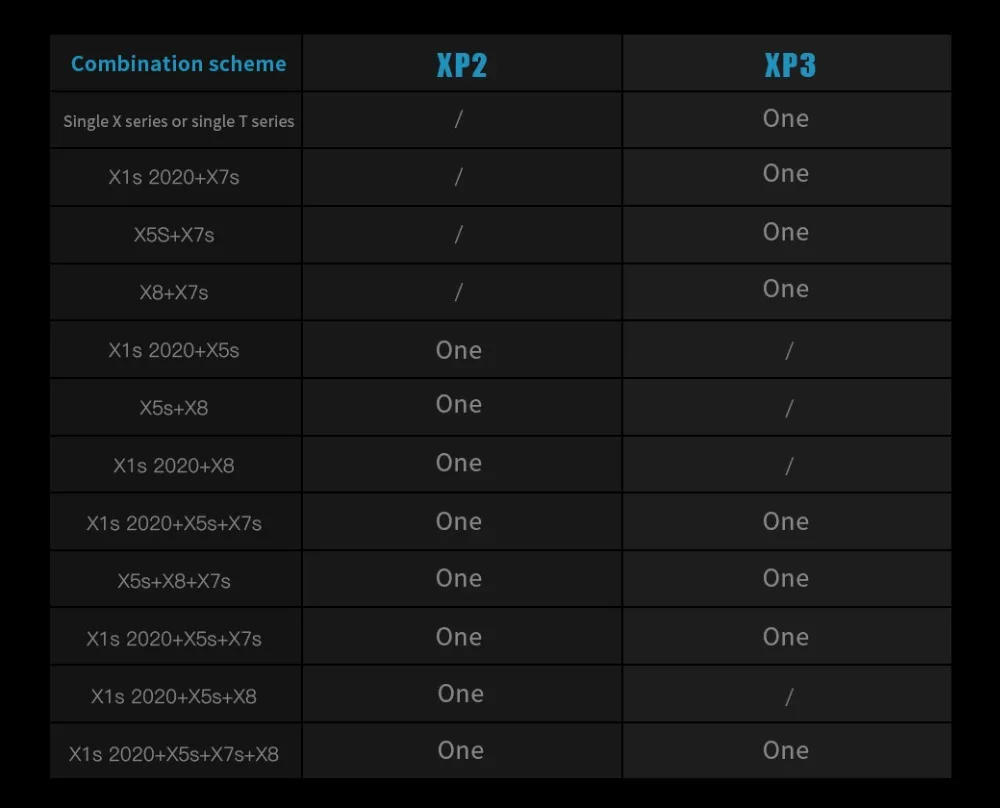The image size is (1000, 808).
Task: Select XP3 "One" in X5s+X8+X7s row
Action: (x=786, y=578)
